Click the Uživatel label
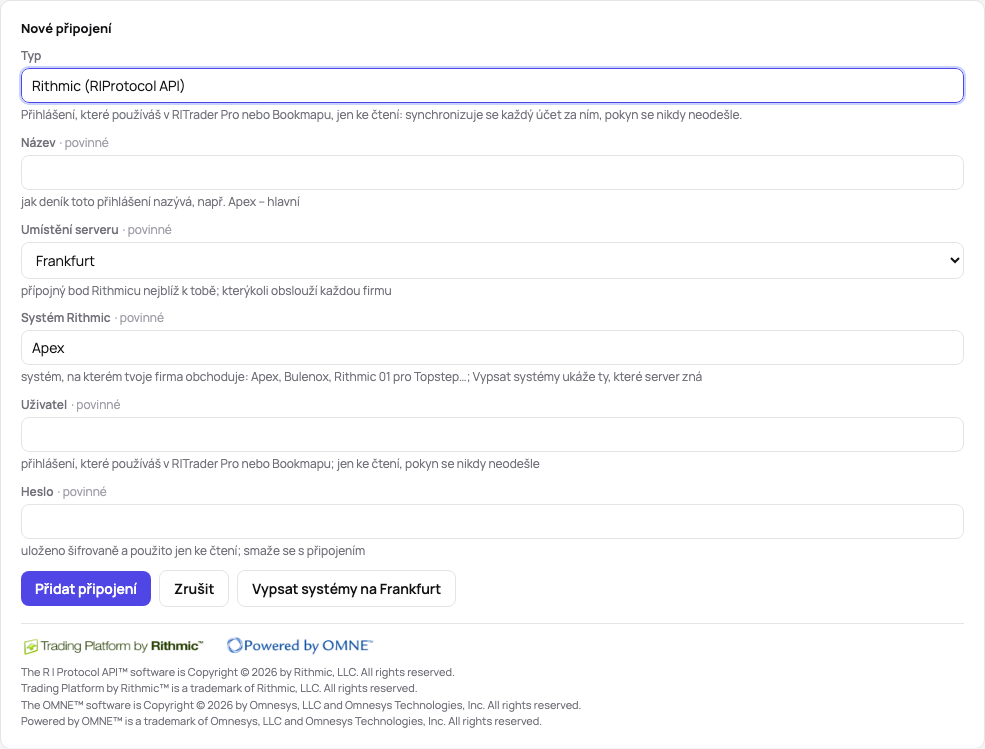This screenshot has height=749, width=985. tap(44, 405)
